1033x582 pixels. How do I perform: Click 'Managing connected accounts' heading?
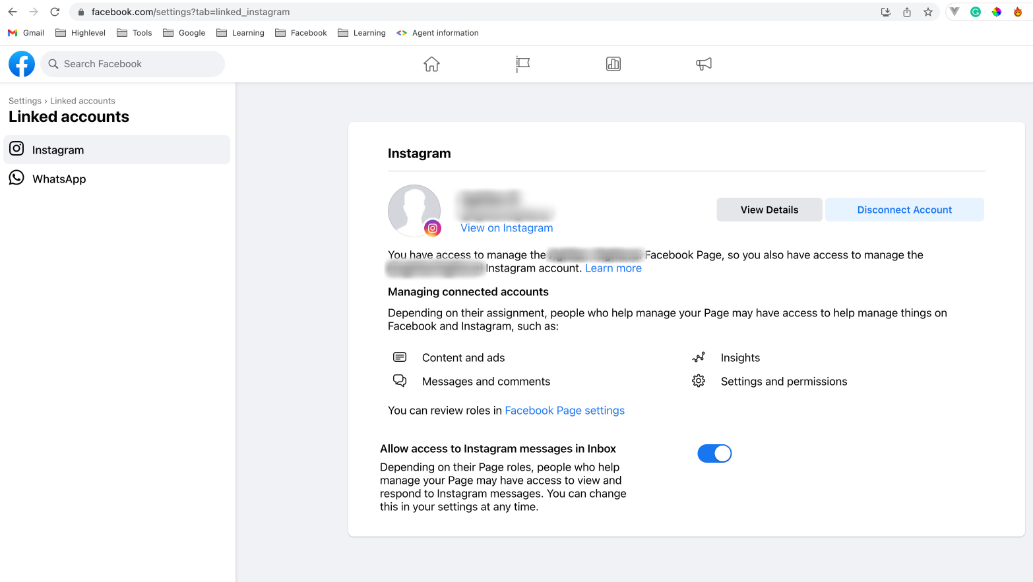(x=468, y=291)
